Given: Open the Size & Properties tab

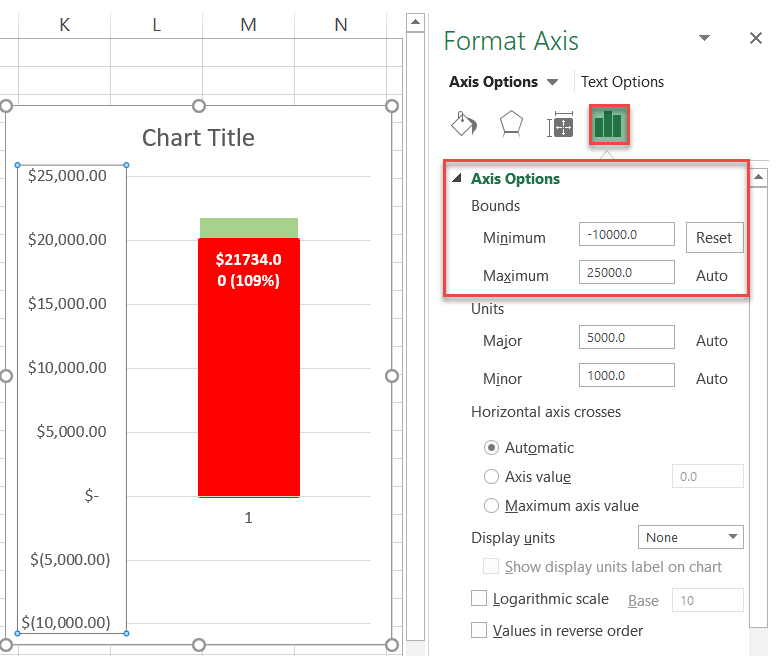Looking at the screenshot, I should tap(560, 126).
